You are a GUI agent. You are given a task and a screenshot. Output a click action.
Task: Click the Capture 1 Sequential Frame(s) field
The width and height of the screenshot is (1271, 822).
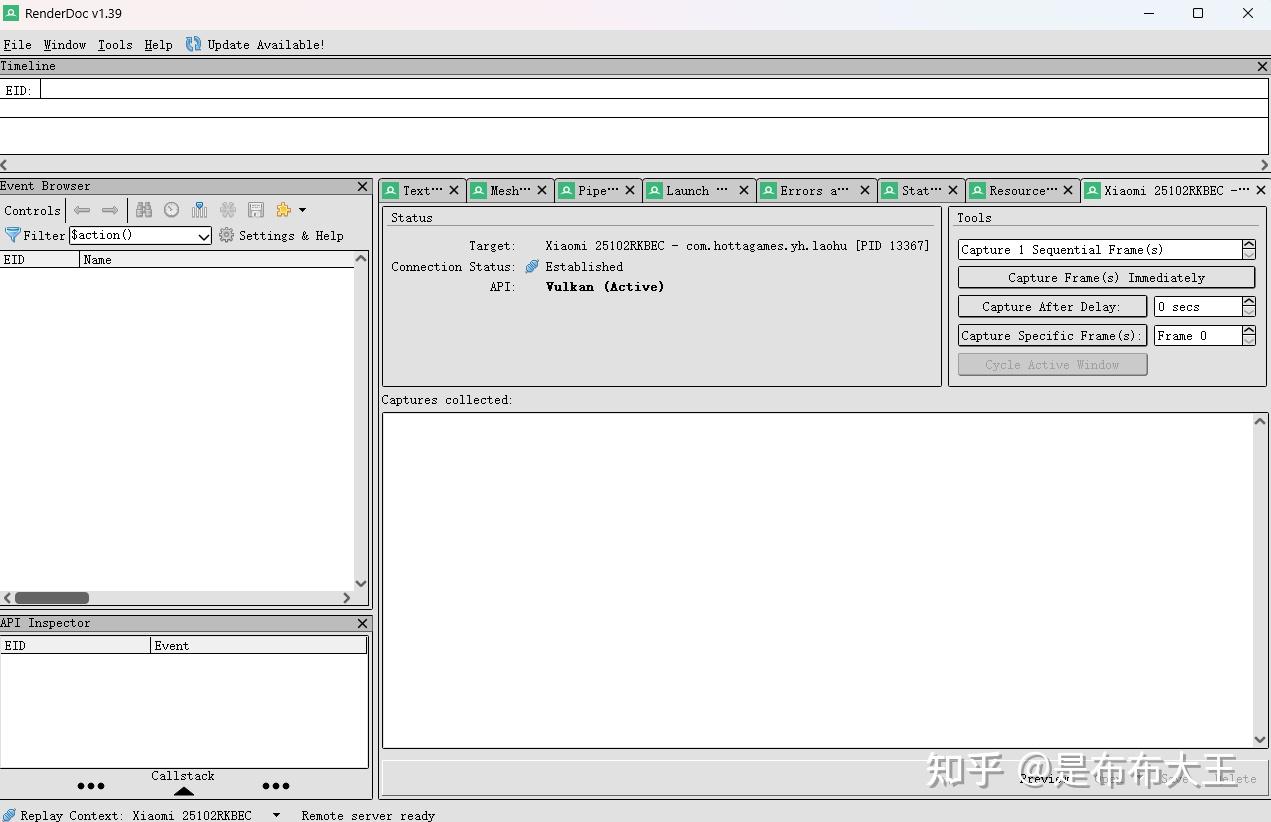(x=1099, y=249)
